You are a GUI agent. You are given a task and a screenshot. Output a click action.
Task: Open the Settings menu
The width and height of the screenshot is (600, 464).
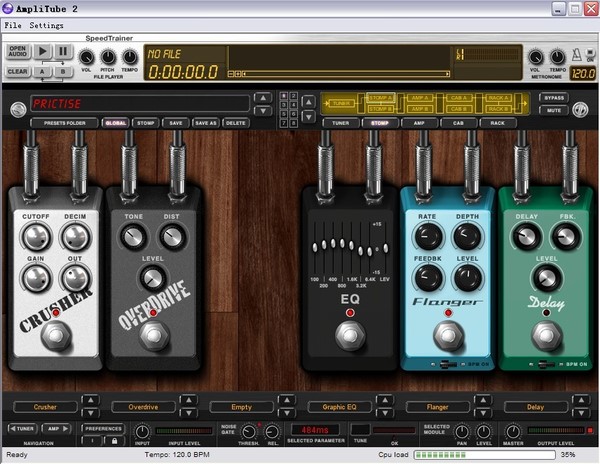point(46,25)
